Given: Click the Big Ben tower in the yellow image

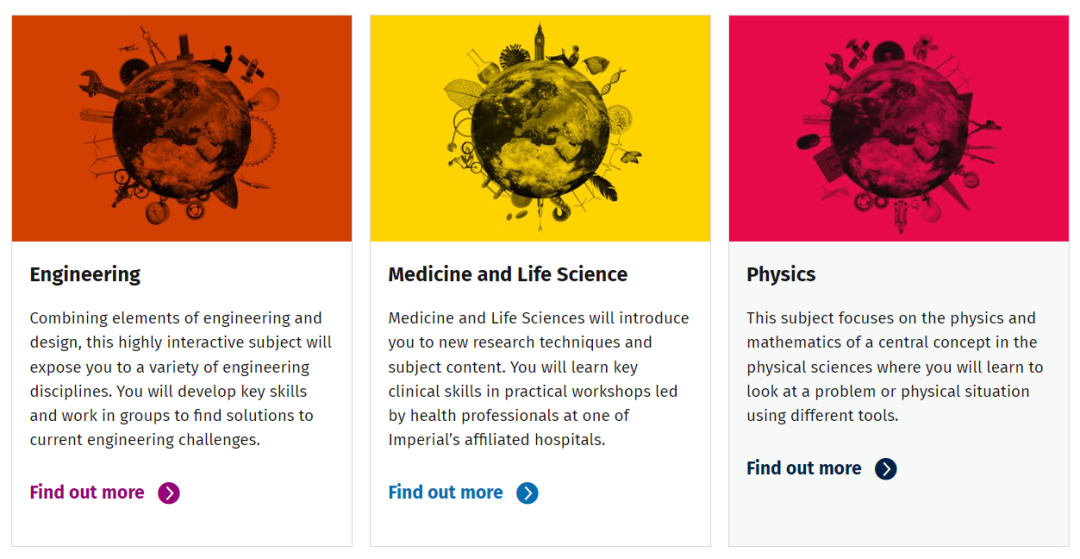Looking at the screenshot, I should tap(539, 43).
